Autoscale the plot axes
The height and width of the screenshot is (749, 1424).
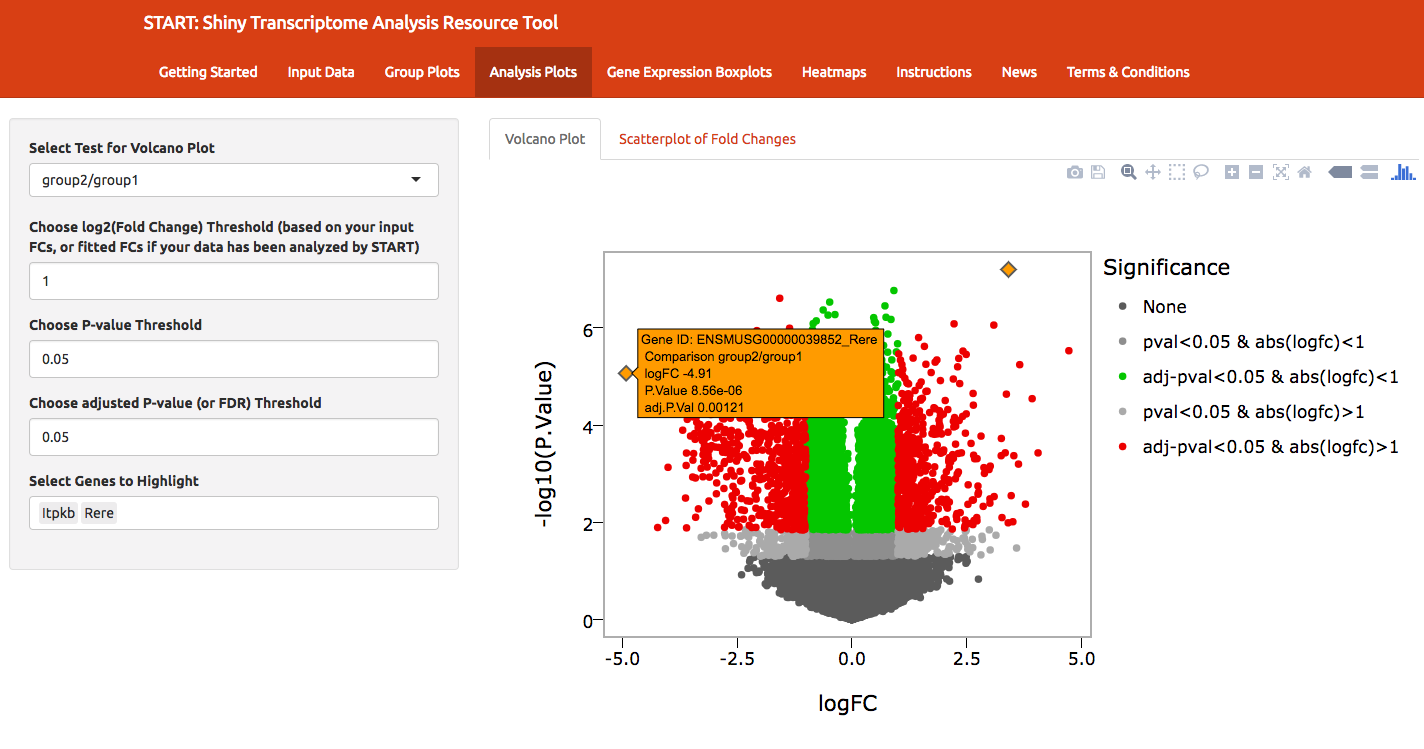pos(1280,172)
